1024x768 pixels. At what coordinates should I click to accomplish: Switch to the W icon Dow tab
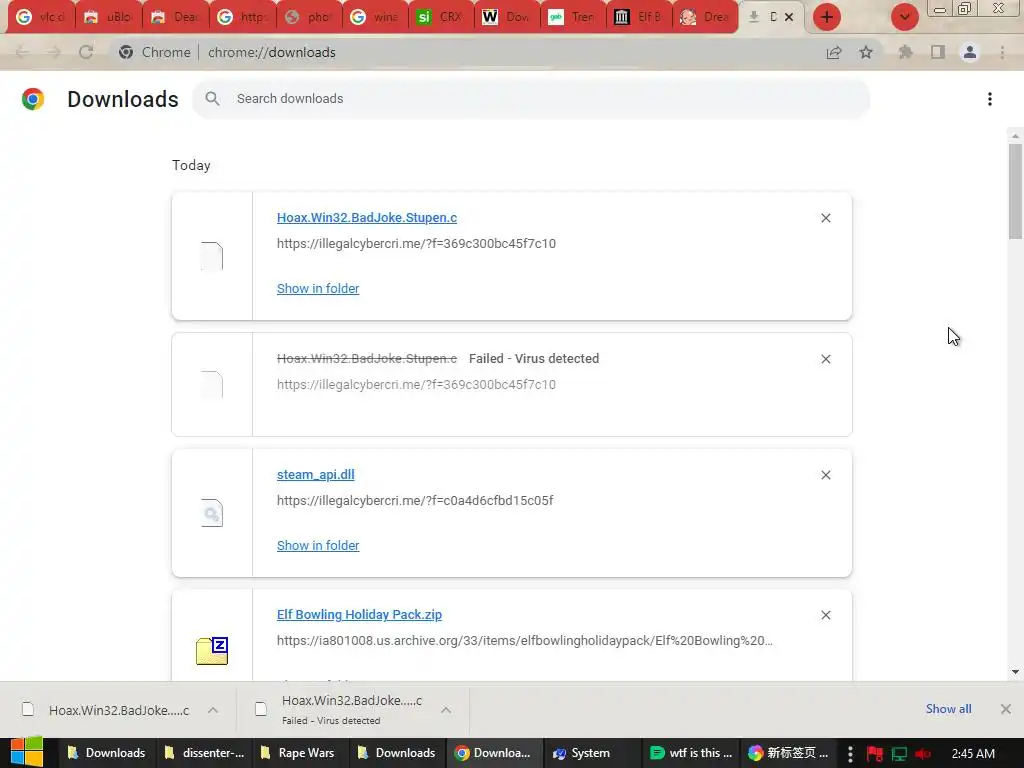point(508,17)
